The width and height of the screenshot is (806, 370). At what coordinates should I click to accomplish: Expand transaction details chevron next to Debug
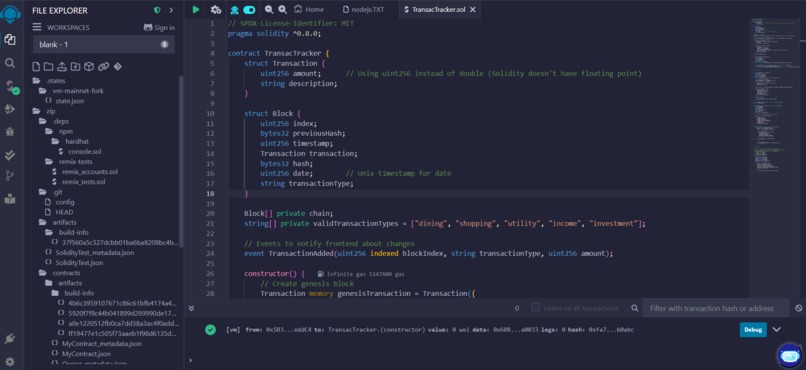point(776,329)
